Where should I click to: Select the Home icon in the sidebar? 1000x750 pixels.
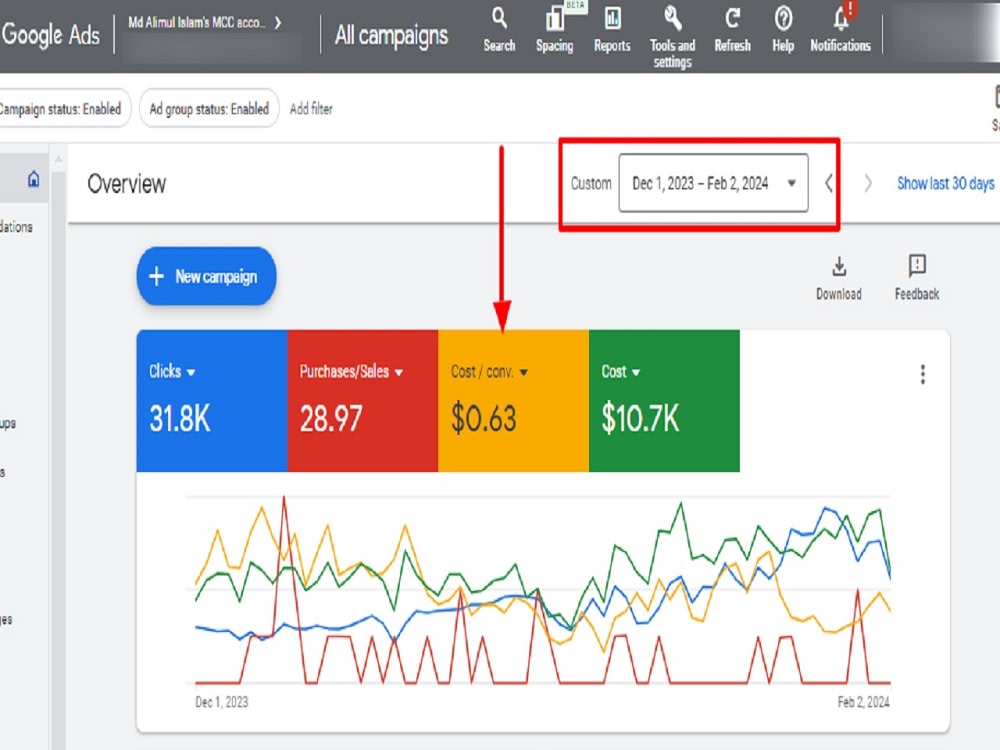point(33,177)
